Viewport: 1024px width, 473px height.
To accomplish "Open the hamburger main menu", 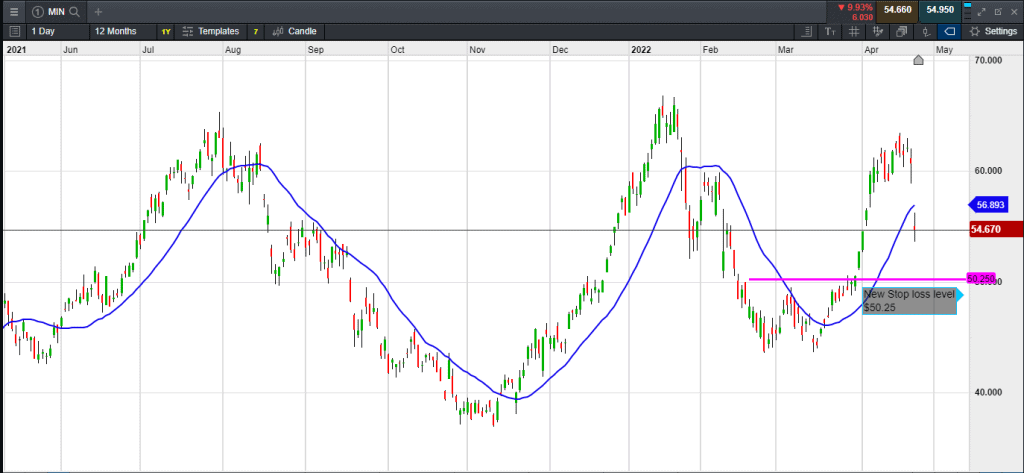I will [x=13, y=11].
